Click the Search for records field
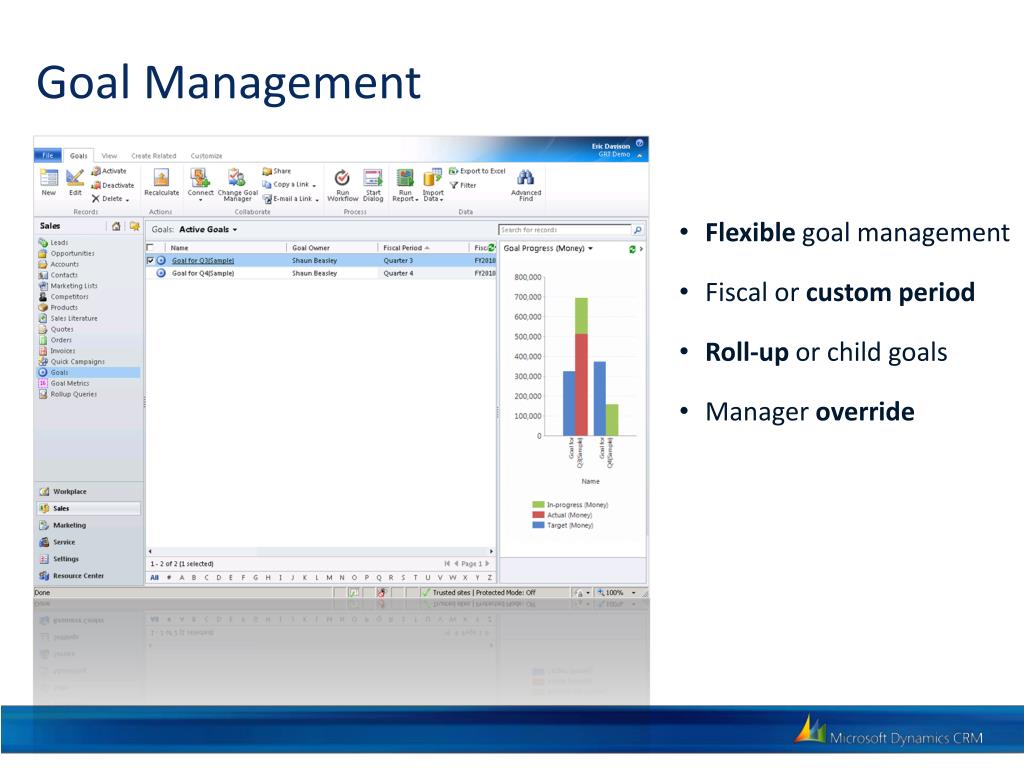The width and height of the screenshot is (1024, 768). pyautogui.click(x=565, y=230)
